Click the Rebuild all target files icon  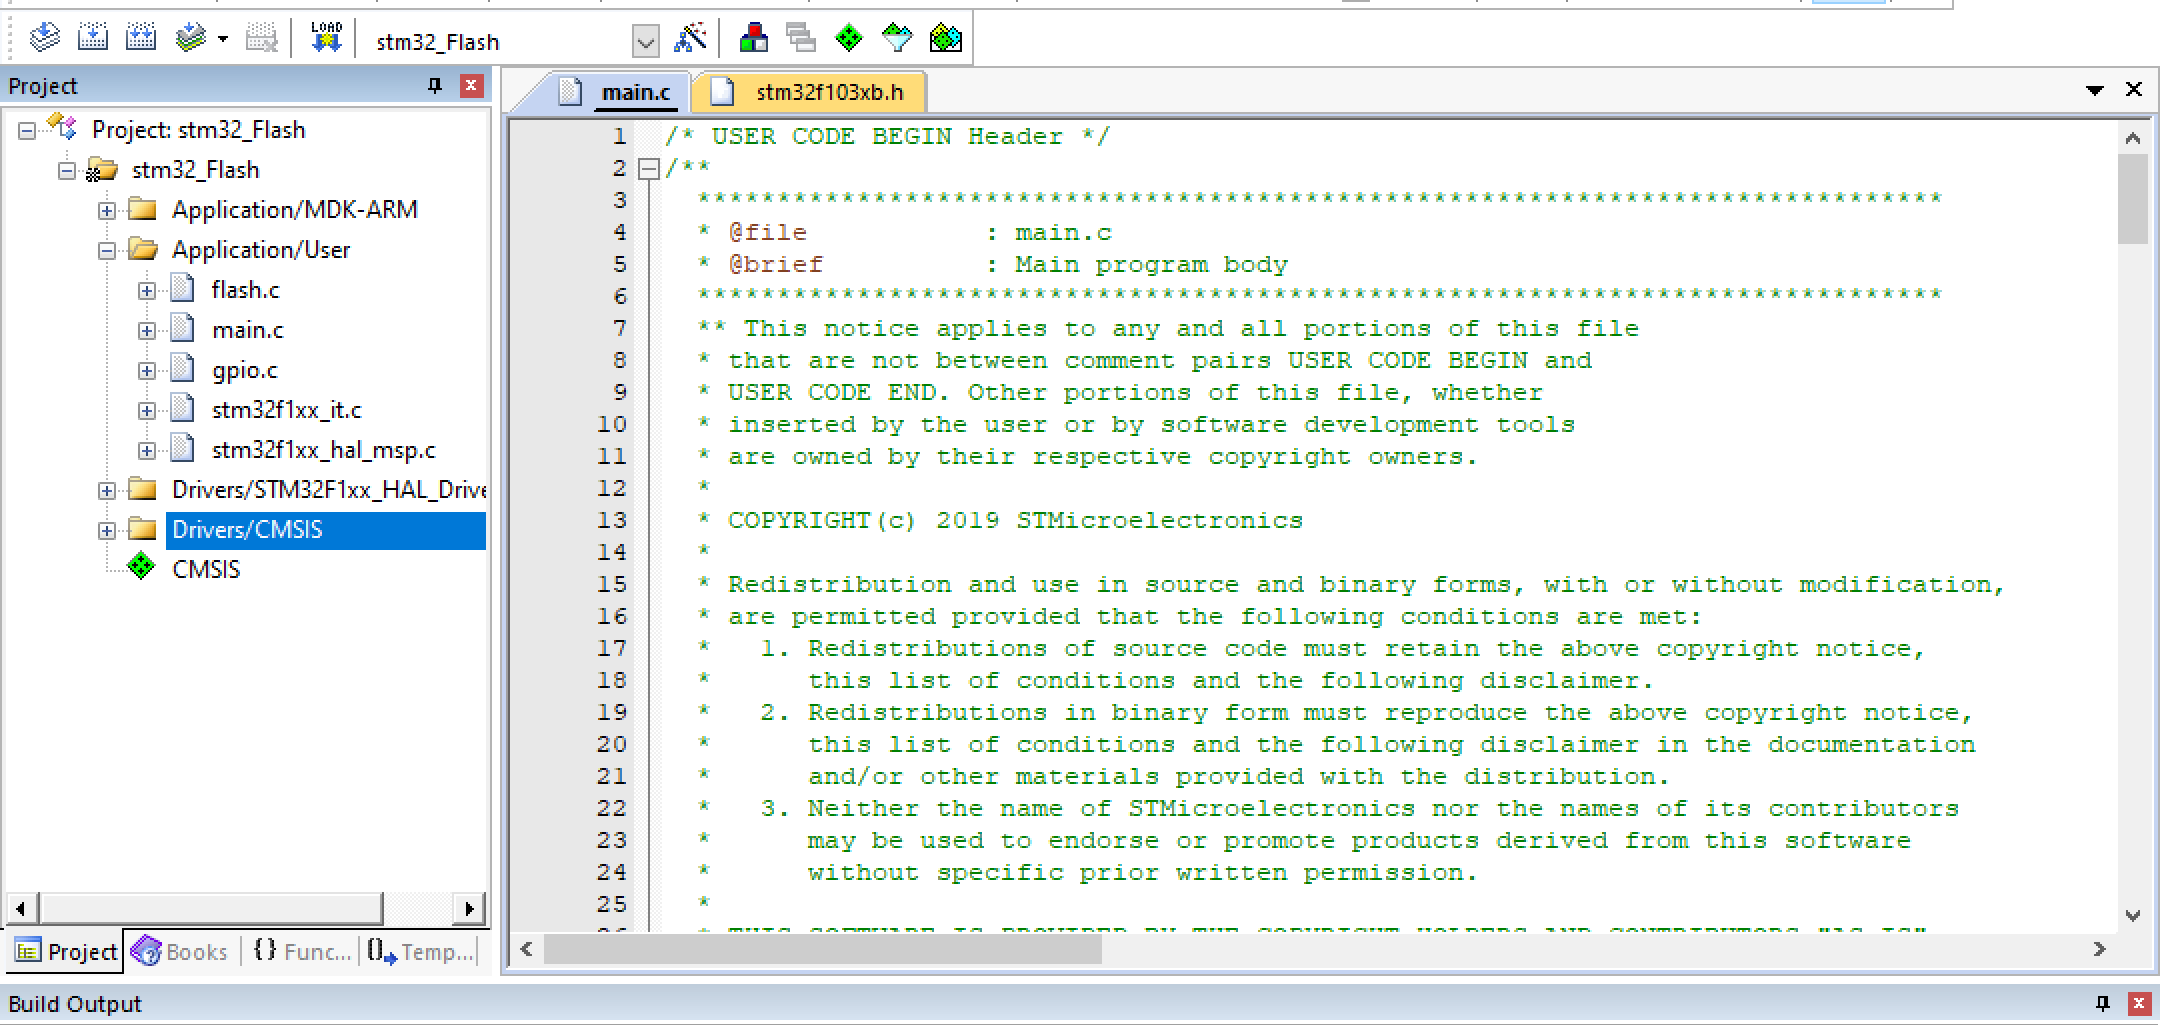click(x=141, y=39)
